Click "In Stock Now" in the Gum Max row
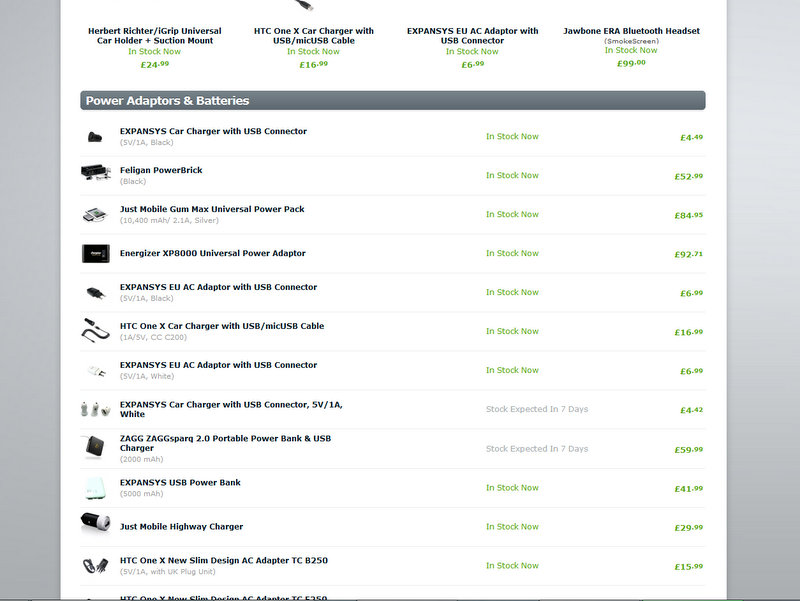The image size is (800, 601). point(512,214)
